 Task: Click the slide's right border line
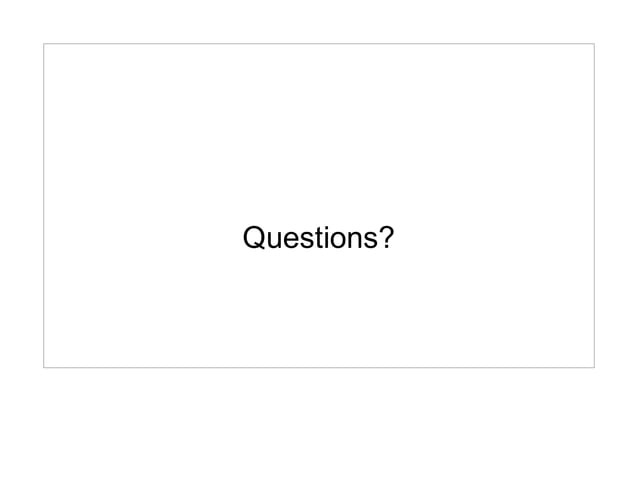pyautogui.click(x=594, y=205)
